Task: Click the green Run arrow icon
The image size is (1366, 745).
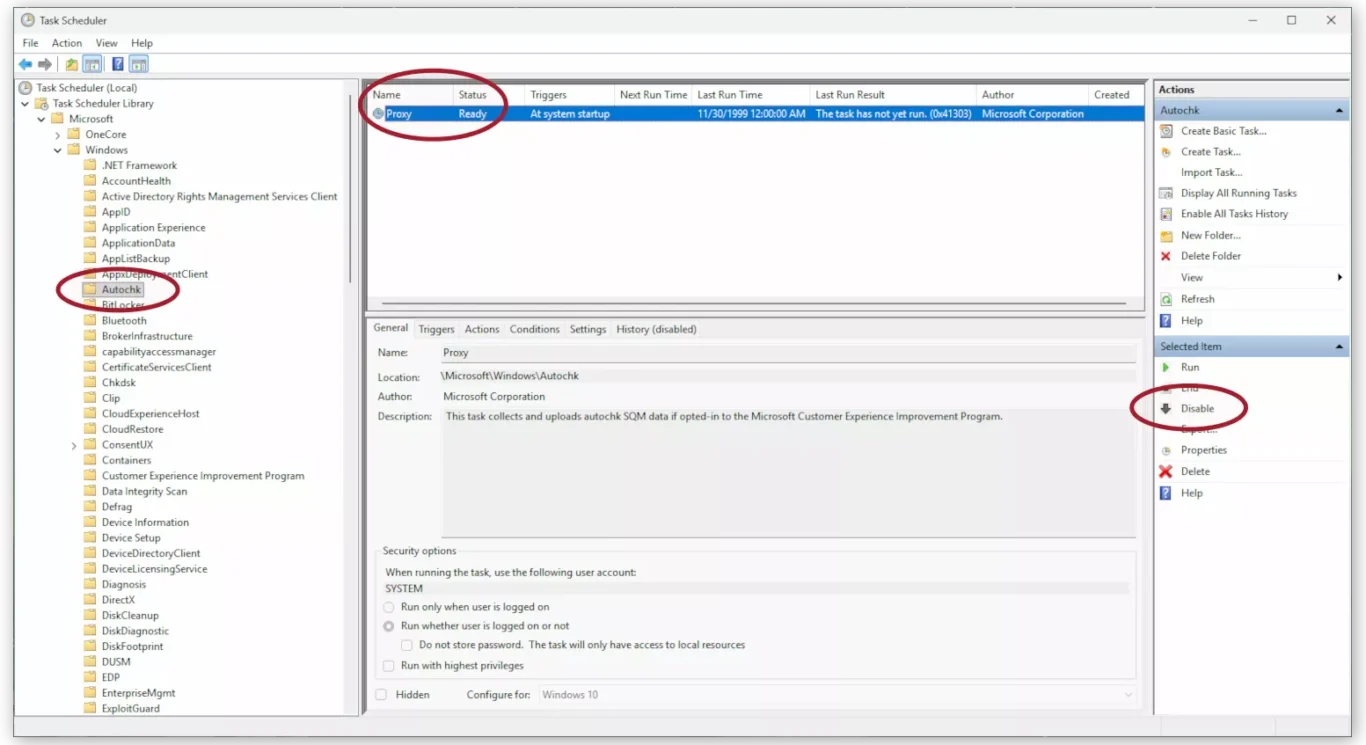Action: (x=1166, y=367)
